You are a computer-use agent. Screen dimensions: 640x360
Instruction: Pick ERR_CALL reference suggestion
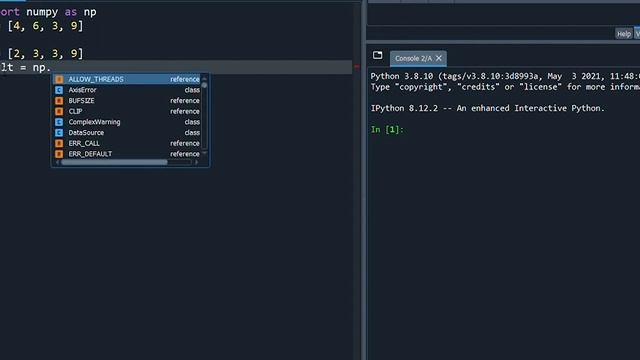coord(127,143)
